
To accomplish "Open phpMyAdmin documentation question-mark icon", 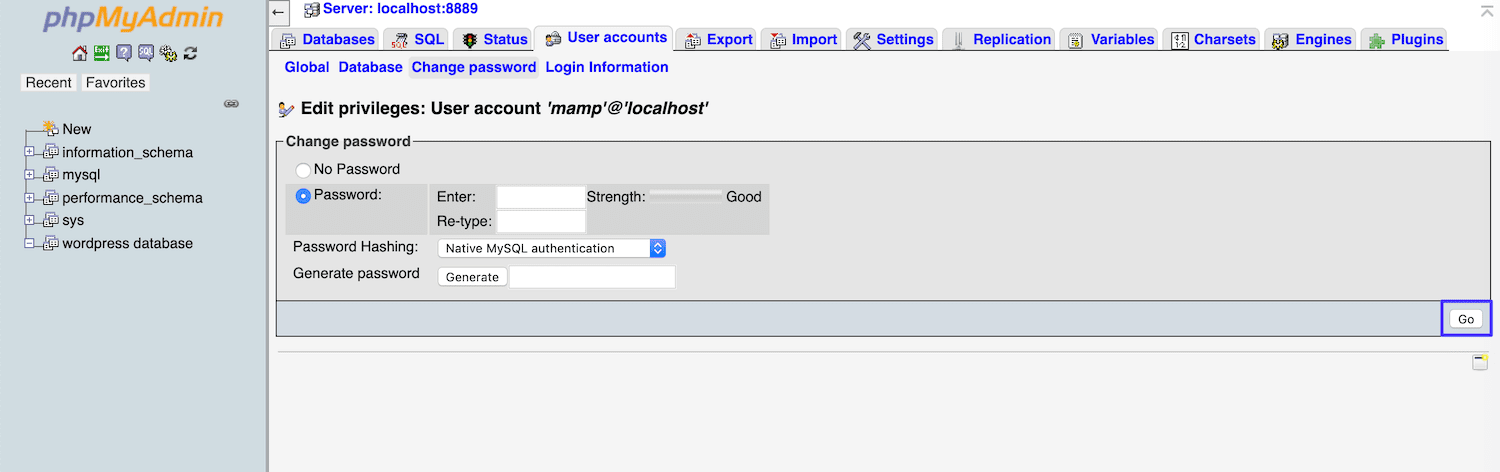I will (x=124, y=53).
